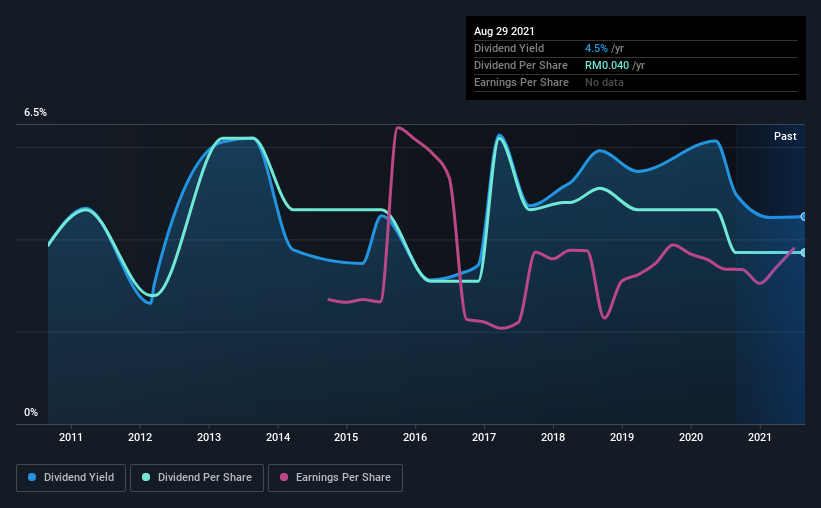Image resolution: width=821 pixels, height=508 pixels.
Task: Select the 2011 label on the x-axis
Action: tap(71, 437)
